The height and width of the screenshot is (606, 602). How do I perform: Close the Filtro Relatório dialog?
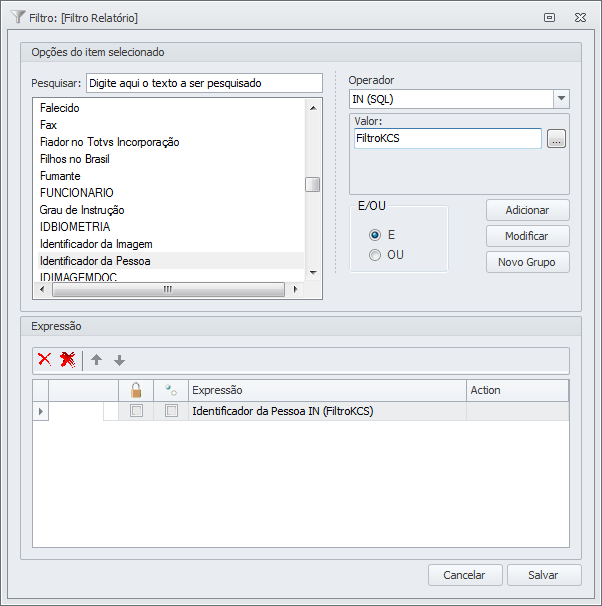580,17
